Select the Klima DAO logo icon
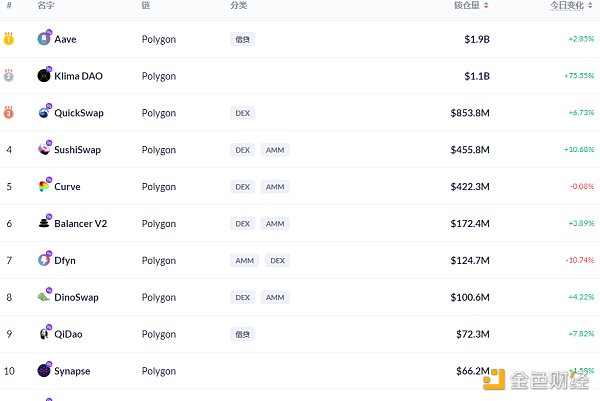The height and width of the screenshot is (401, 600). (x=44, y=75)
